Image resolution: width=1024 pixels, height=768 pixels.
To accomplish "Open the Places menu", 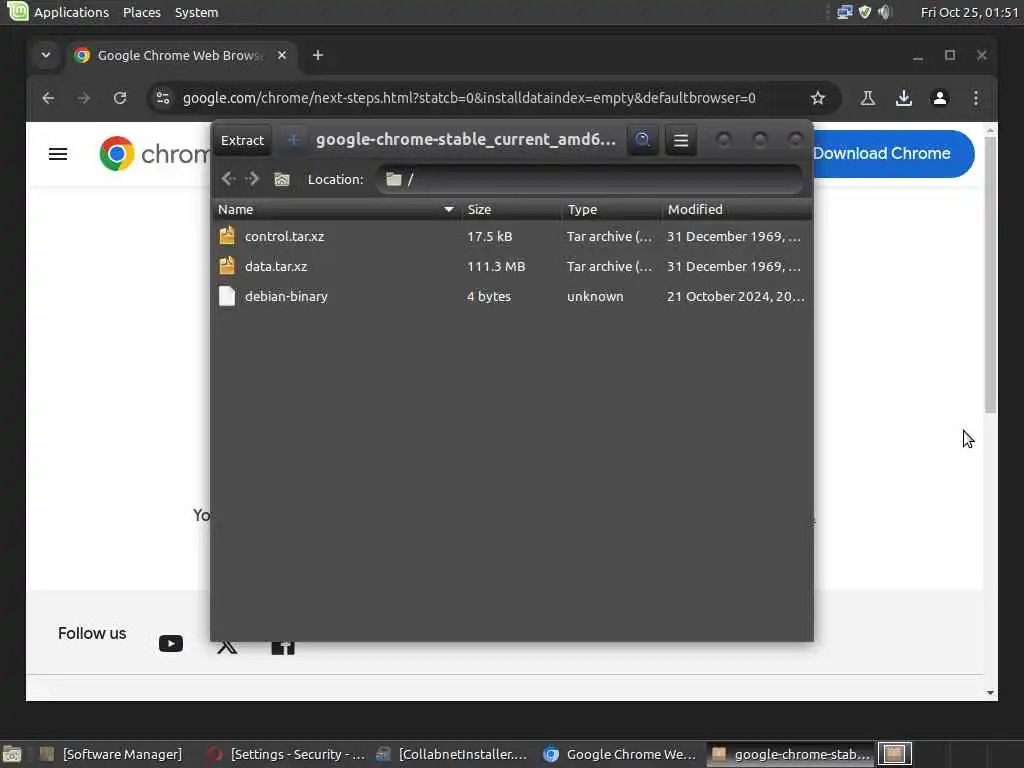I will [x=142, y=12].
